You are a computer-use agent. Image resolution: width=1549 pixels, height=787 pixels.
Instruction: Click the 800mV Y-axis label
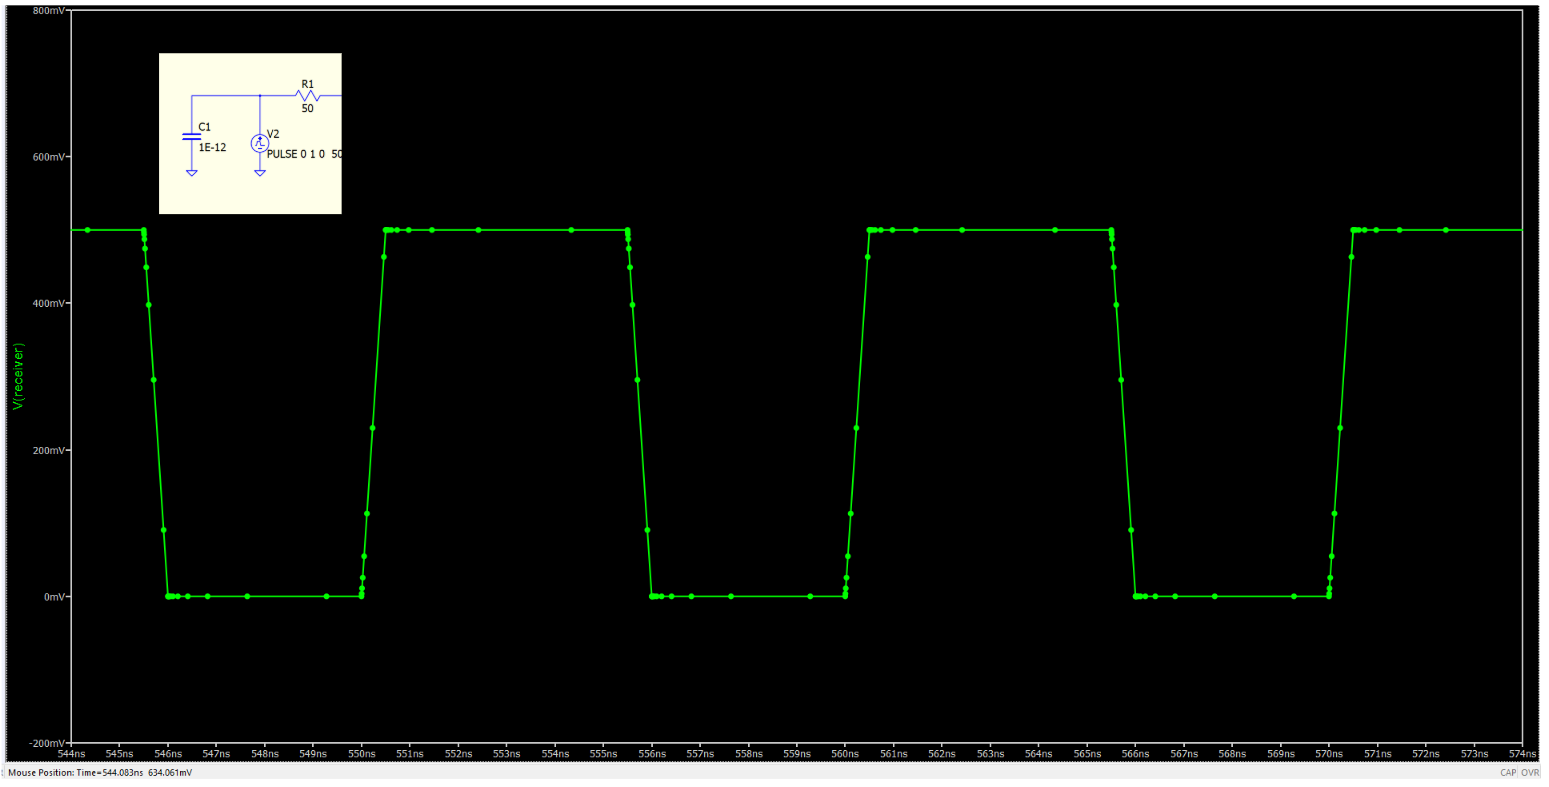pos(49,10)
